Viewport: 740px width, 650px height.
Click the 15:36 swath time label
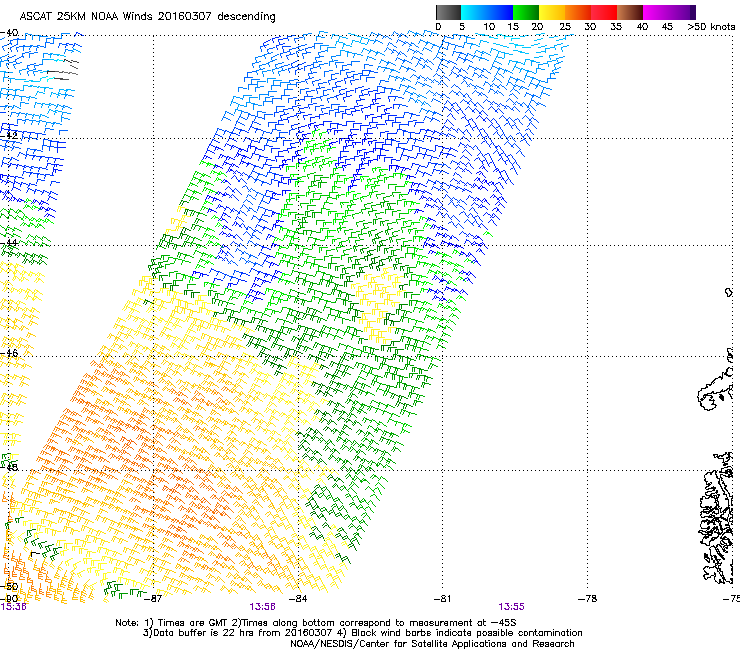(13, 607)
